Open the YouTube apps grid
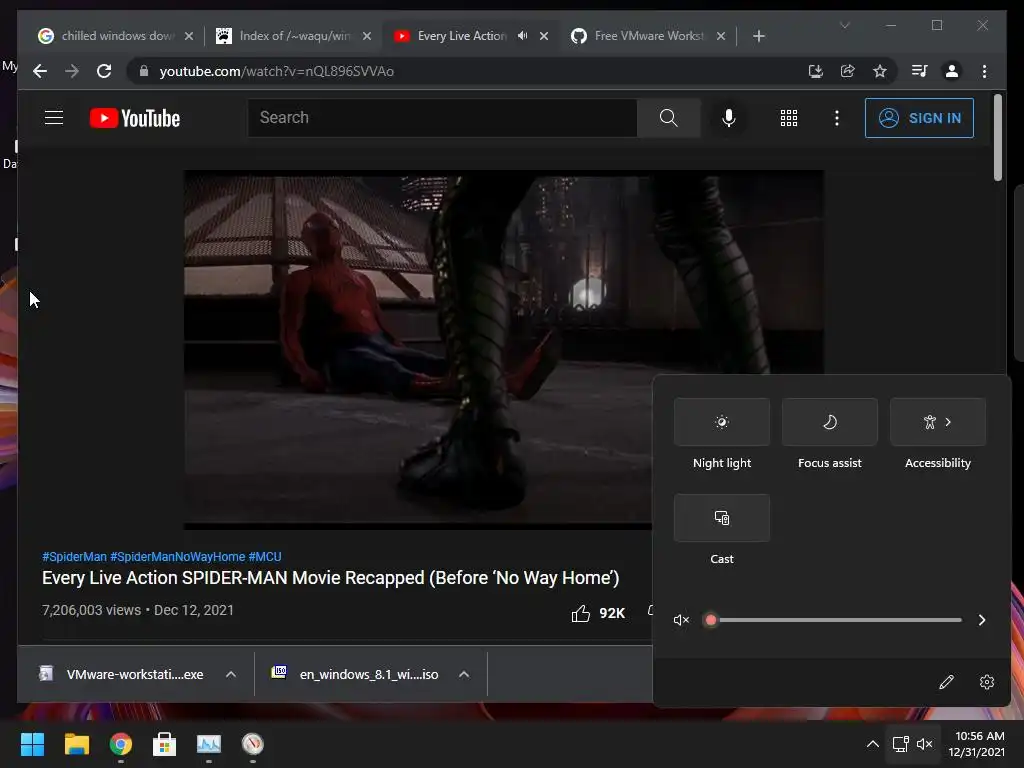 (788, 118)
